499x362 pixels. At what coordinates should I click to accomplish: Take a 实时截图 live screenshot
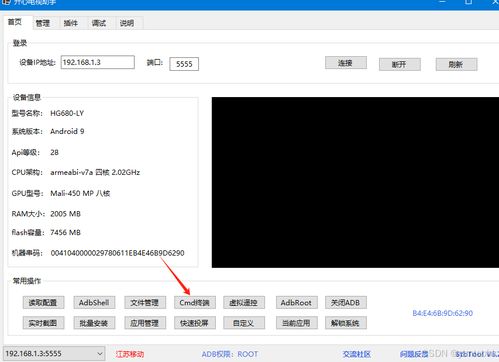click(x=43, y=323)
